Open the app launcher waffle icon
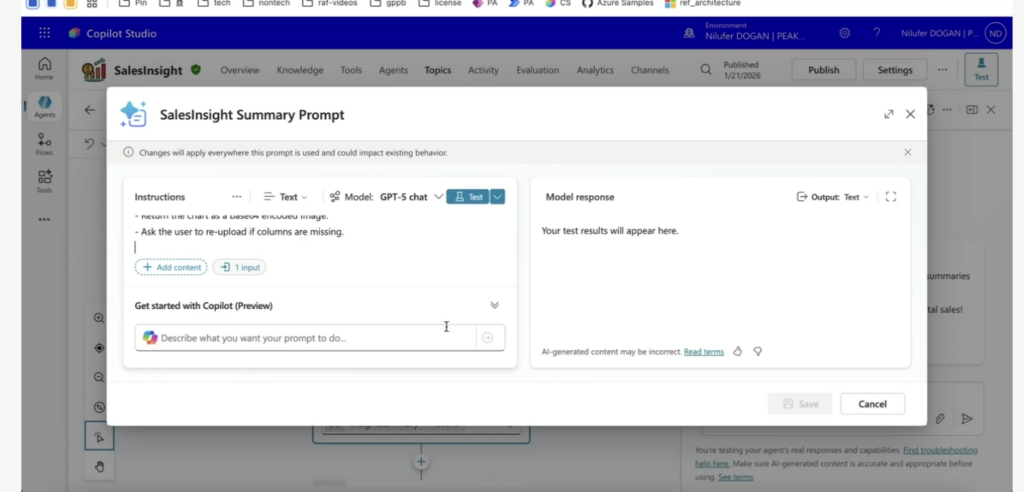The width and height of the screenshot is (1024, 492). pyautogui.click(x=44, y=33)
